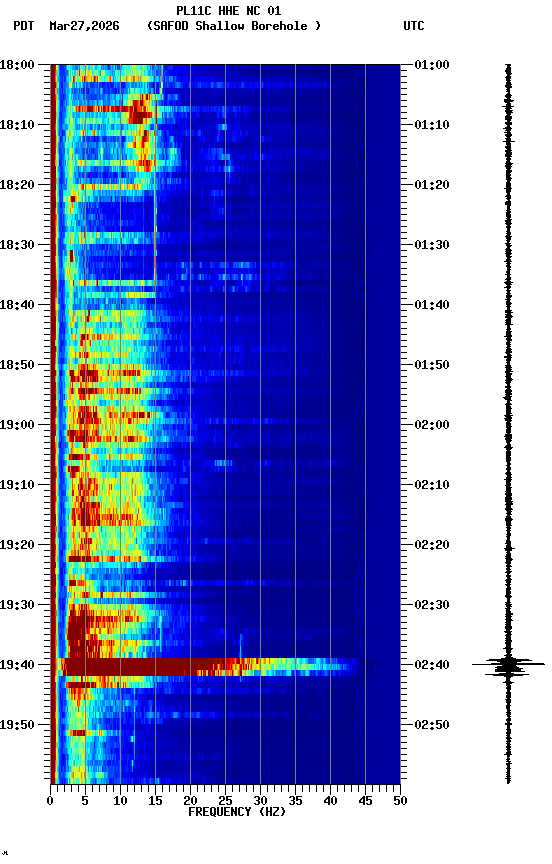Select the 19:00 PDT time label
The height and width of the screenshot is (864, 552).
pyautogui.click(x=17, y=425)
